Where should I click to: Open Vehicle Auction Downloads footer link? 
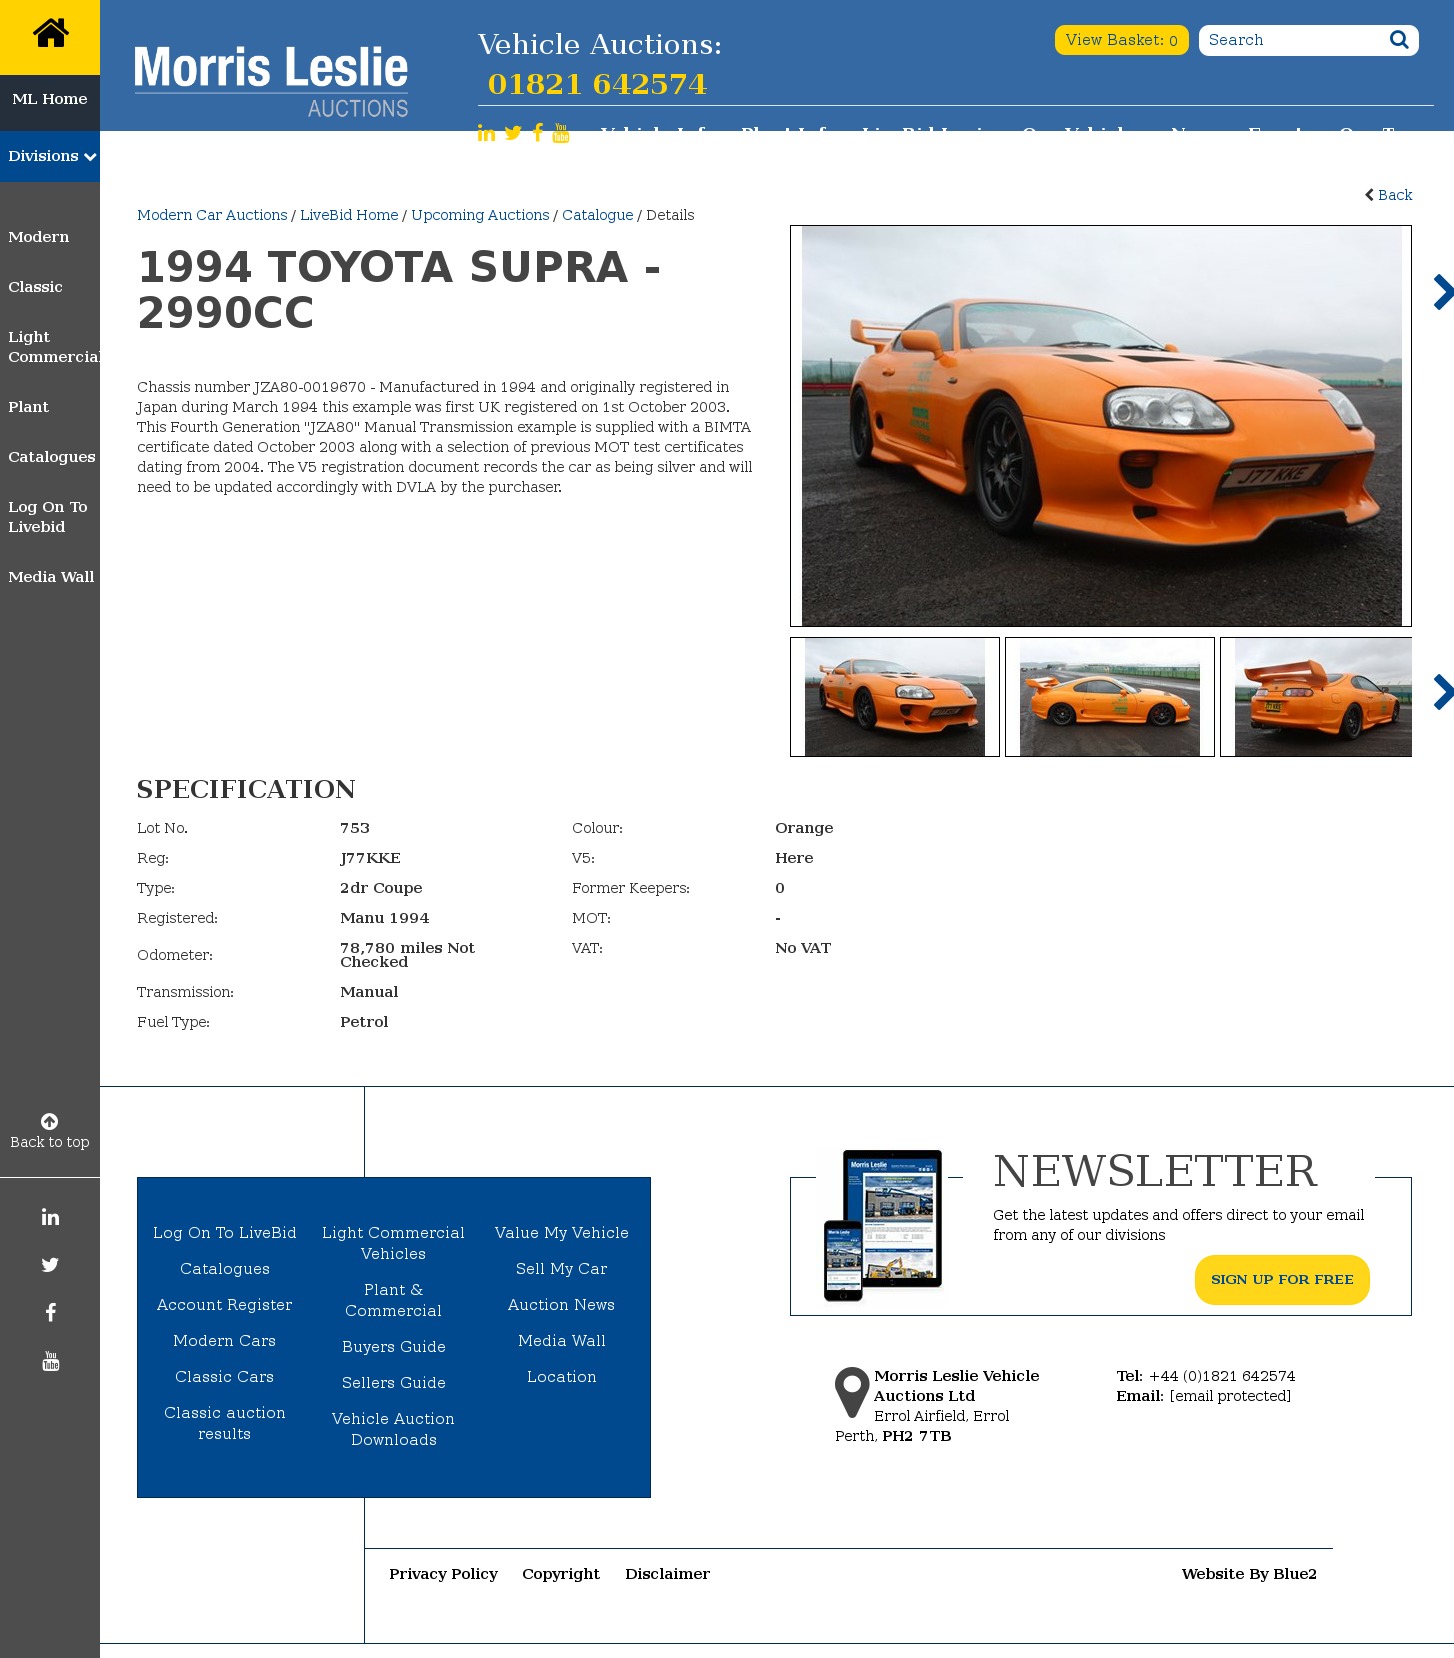pyautogui.click(x=394, y=1429)
